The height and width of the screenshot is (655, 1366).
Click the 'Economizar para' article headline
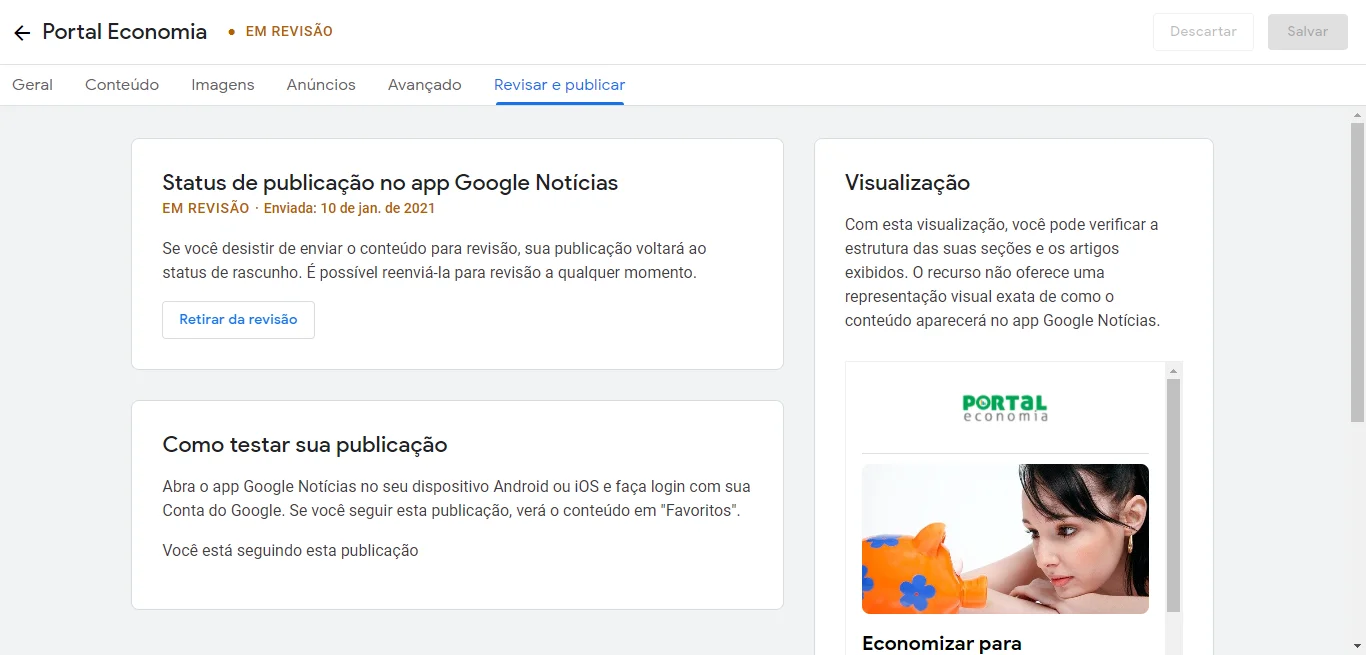click(942, 643)
